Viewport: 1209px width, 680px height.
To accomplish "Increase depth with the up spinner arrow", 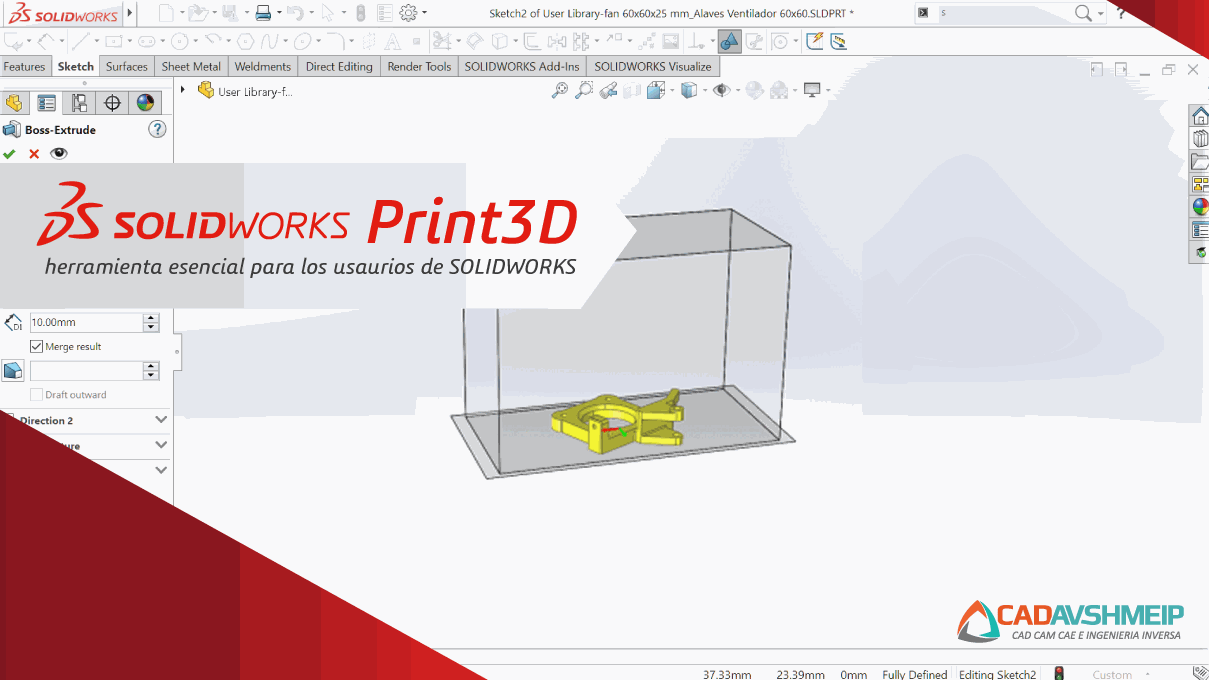I will [151, 318].
